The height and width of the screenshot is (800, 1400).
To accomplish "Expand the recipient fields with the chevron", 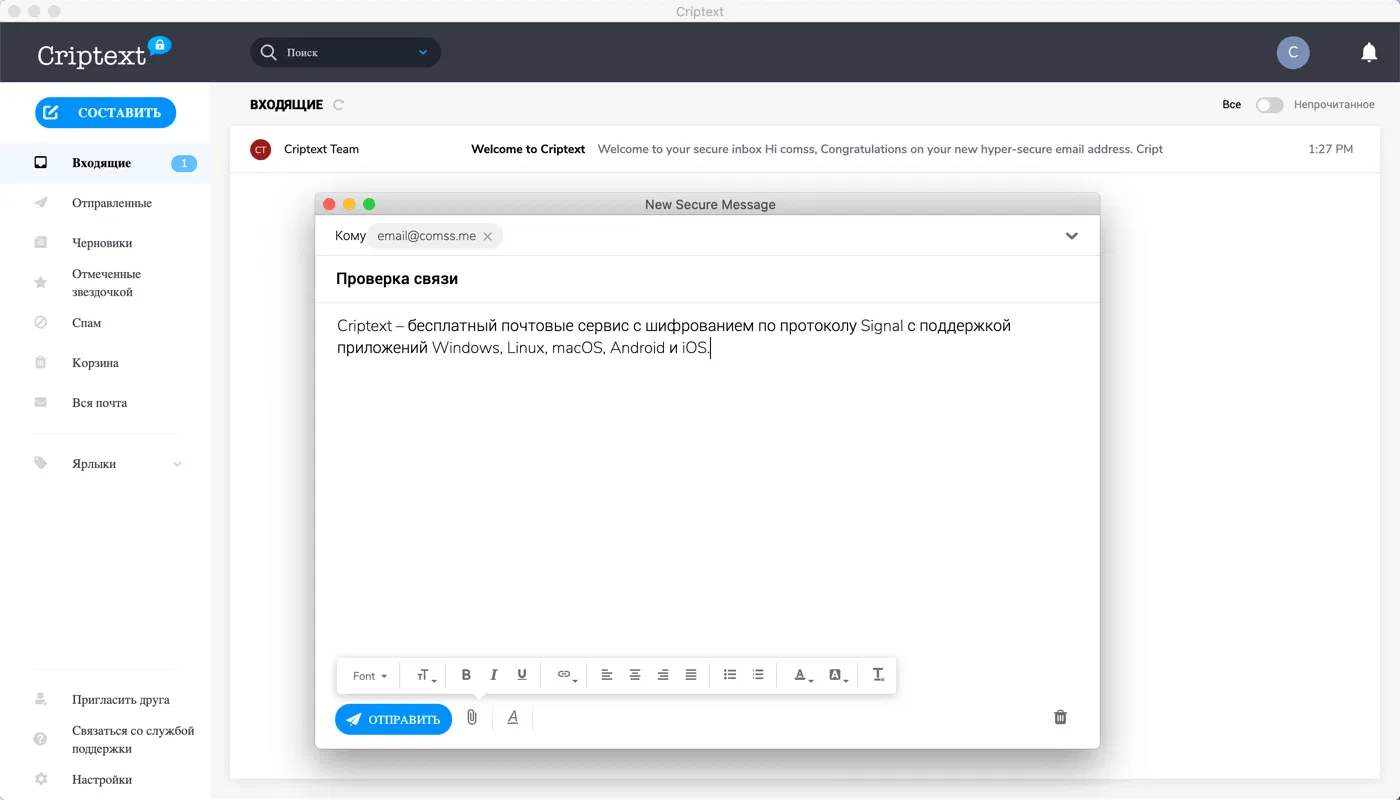I will pyautogui.click(x=1072, y=236).
